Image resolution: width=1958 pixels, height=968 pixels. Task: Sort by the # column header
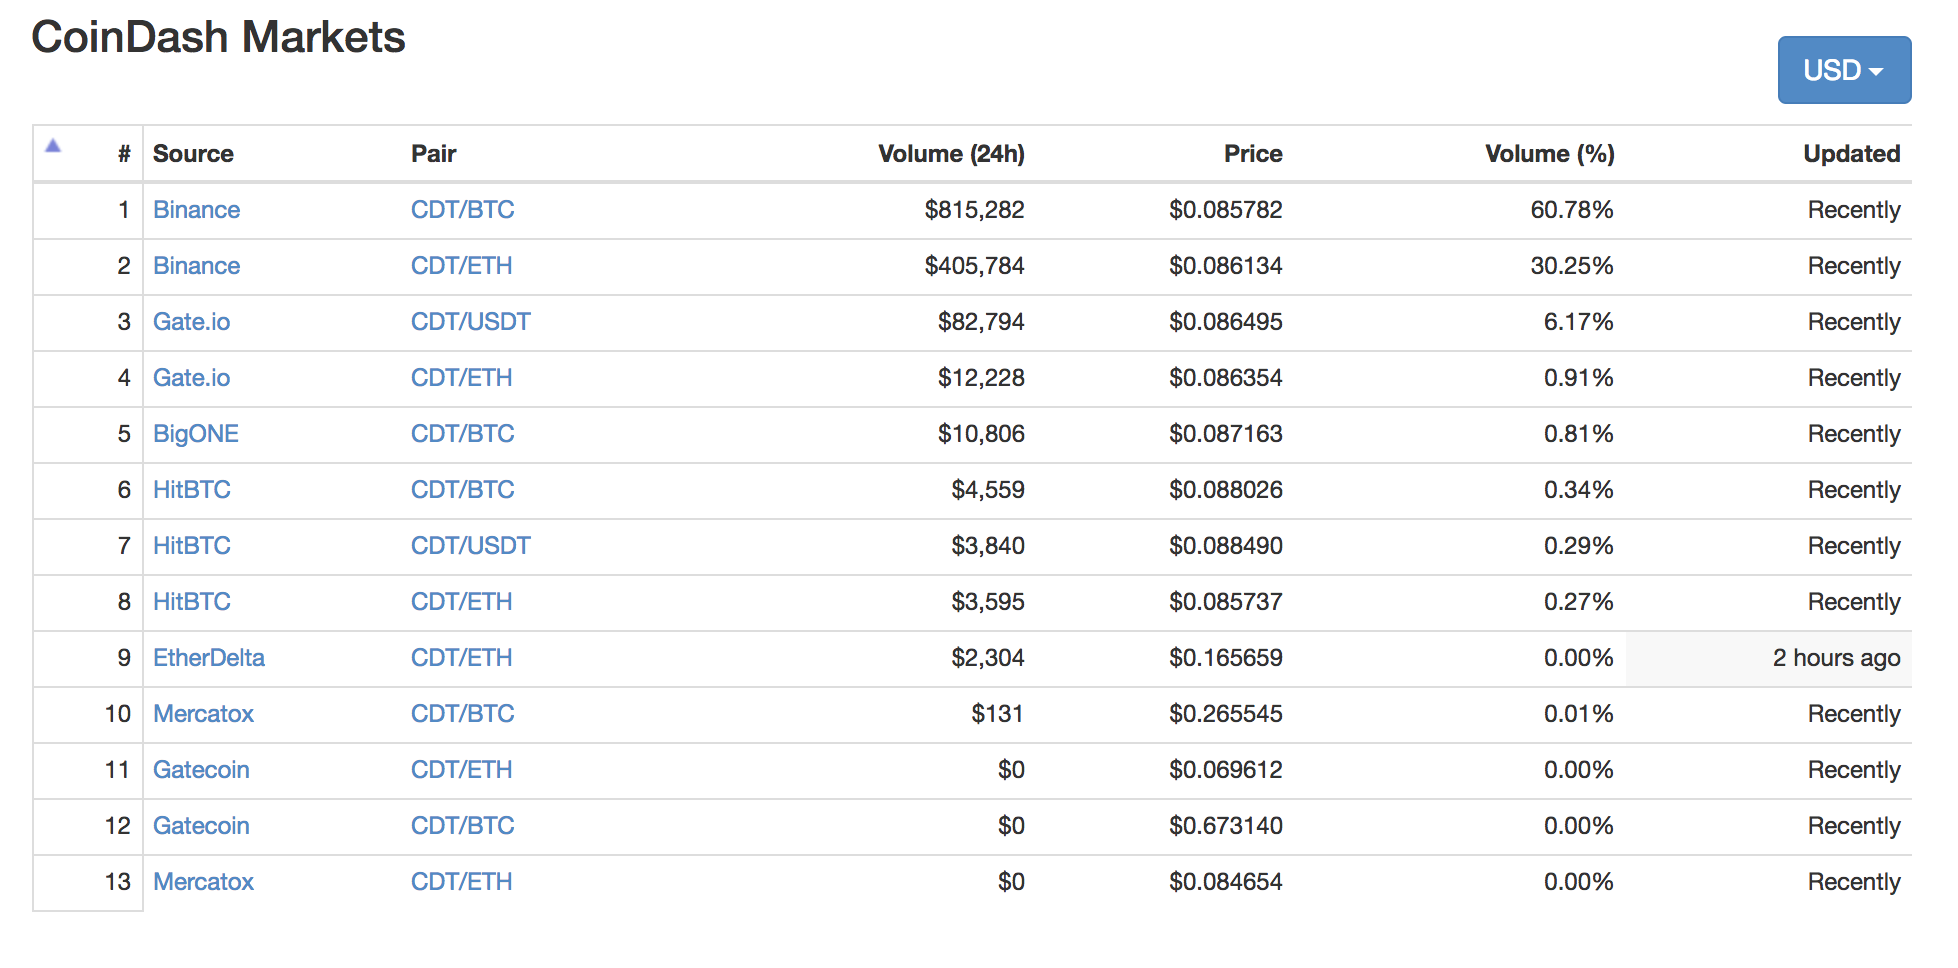click(x=124, y=154)
